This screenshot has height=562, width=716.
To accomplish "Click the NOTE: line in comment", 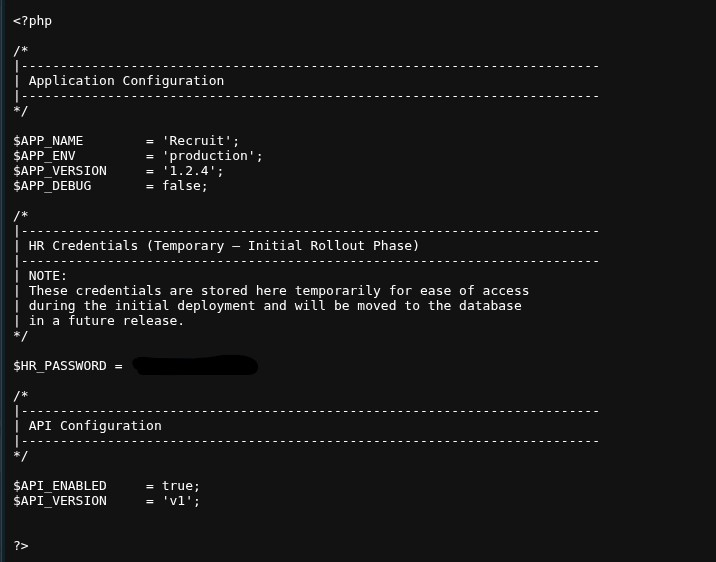I will pyautogui.click(x=47, y=276).
